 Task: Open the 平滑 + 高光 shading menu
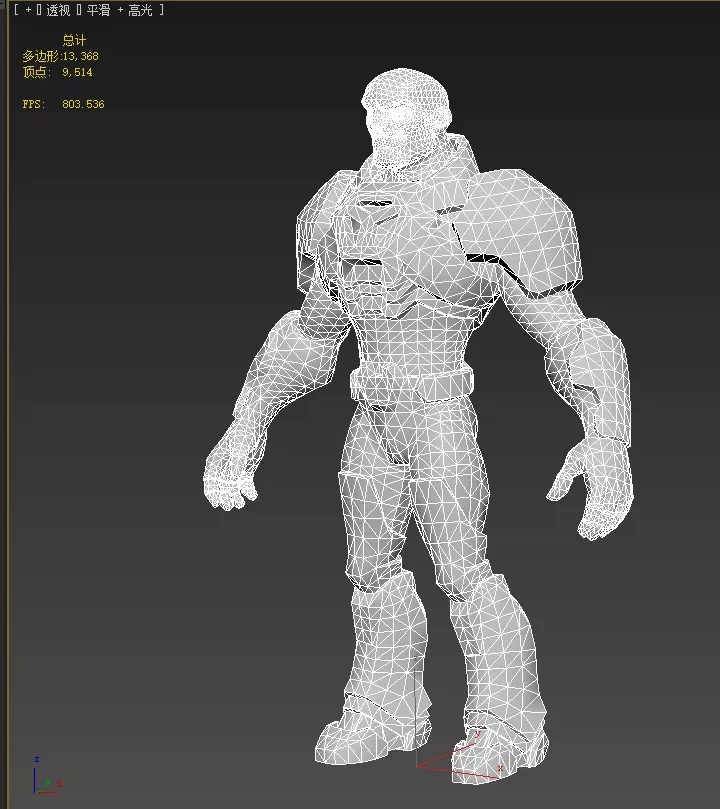tap(119, 10)
